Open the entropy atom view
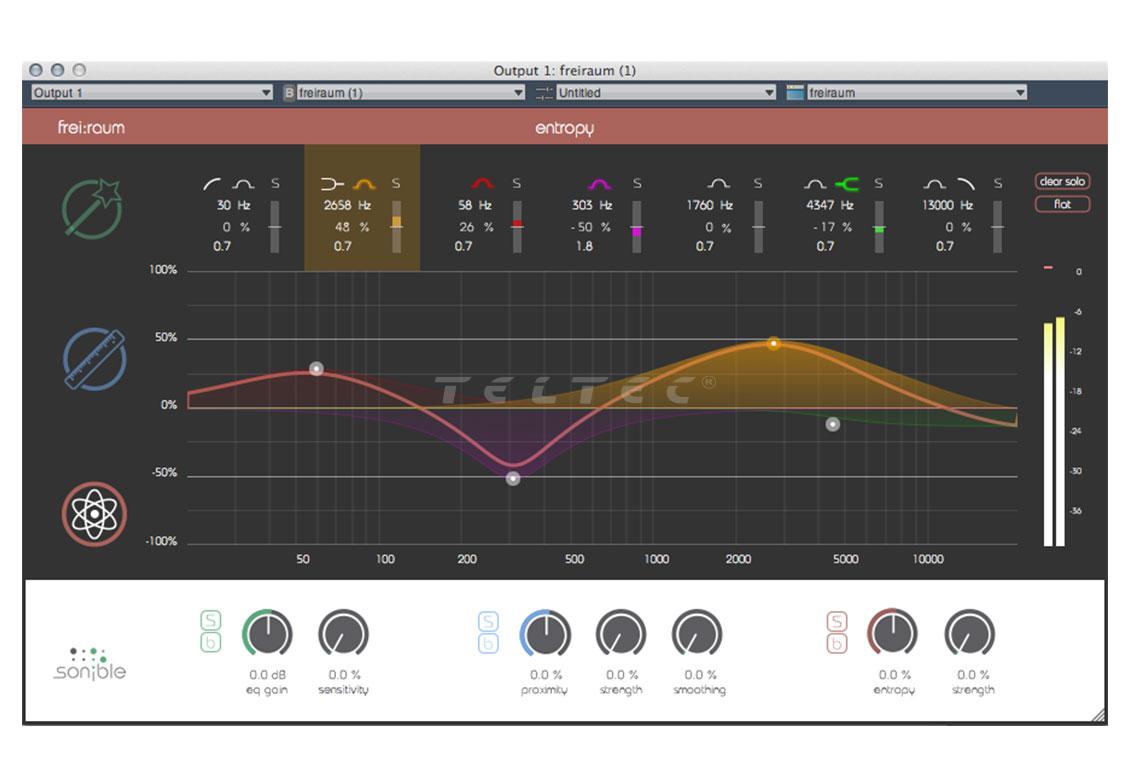Screen dimensions: 1140x782 (95, 514)
